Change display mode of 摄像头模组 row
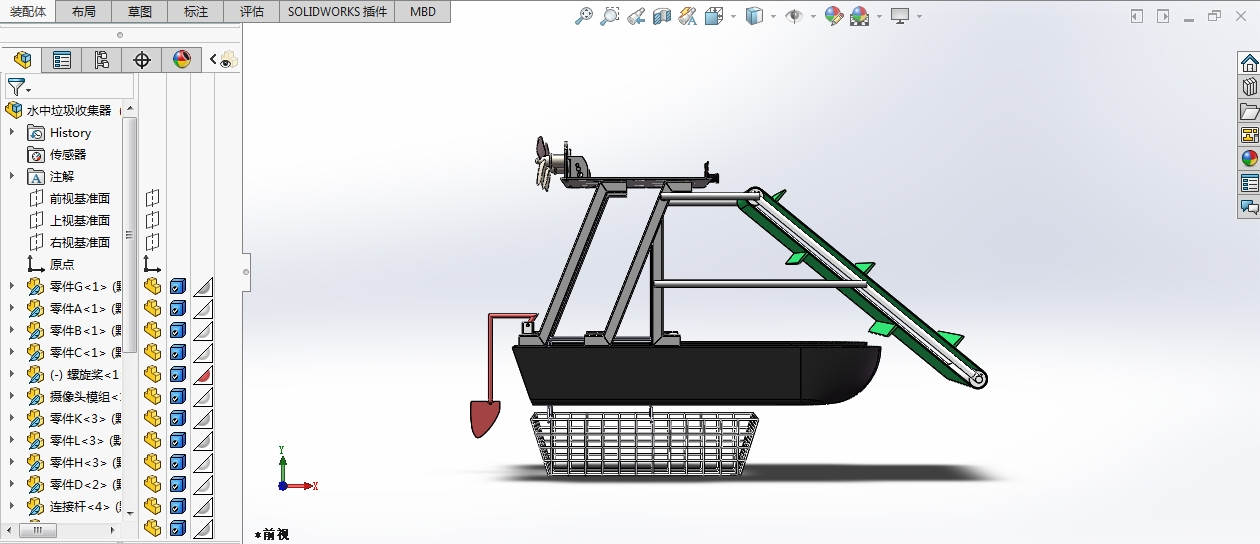 point(177,396)
